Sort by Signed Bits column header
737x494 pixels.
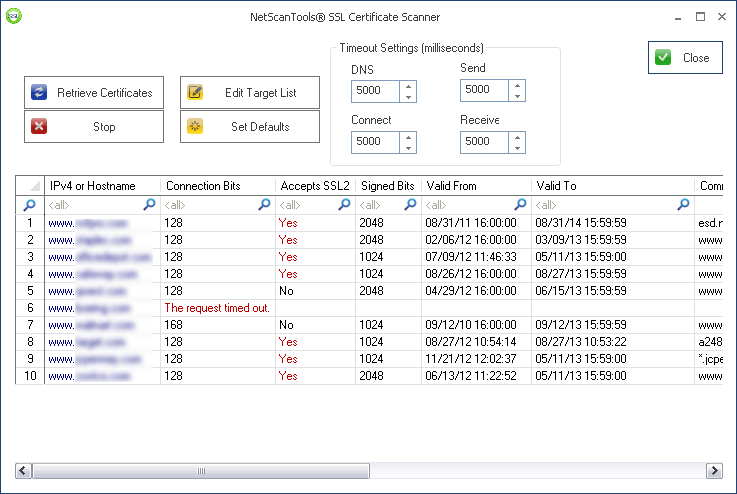[388, 186]
